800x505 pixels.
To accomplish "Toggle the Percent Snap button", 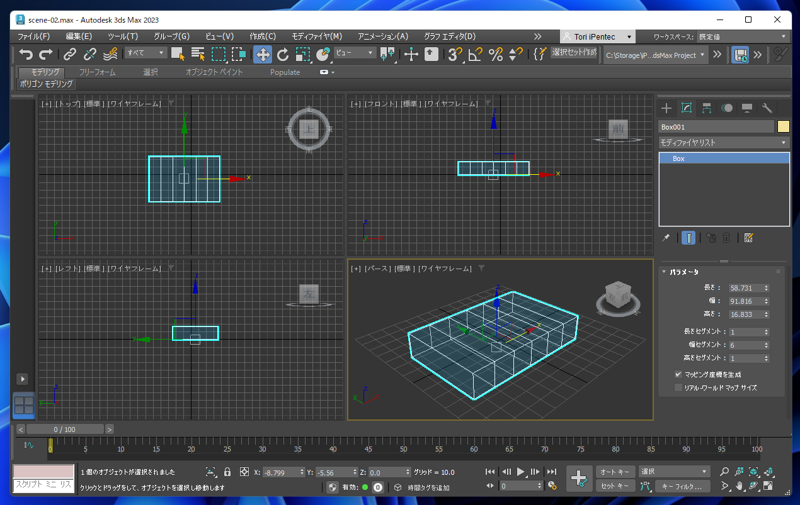I will tap(495, 54).
